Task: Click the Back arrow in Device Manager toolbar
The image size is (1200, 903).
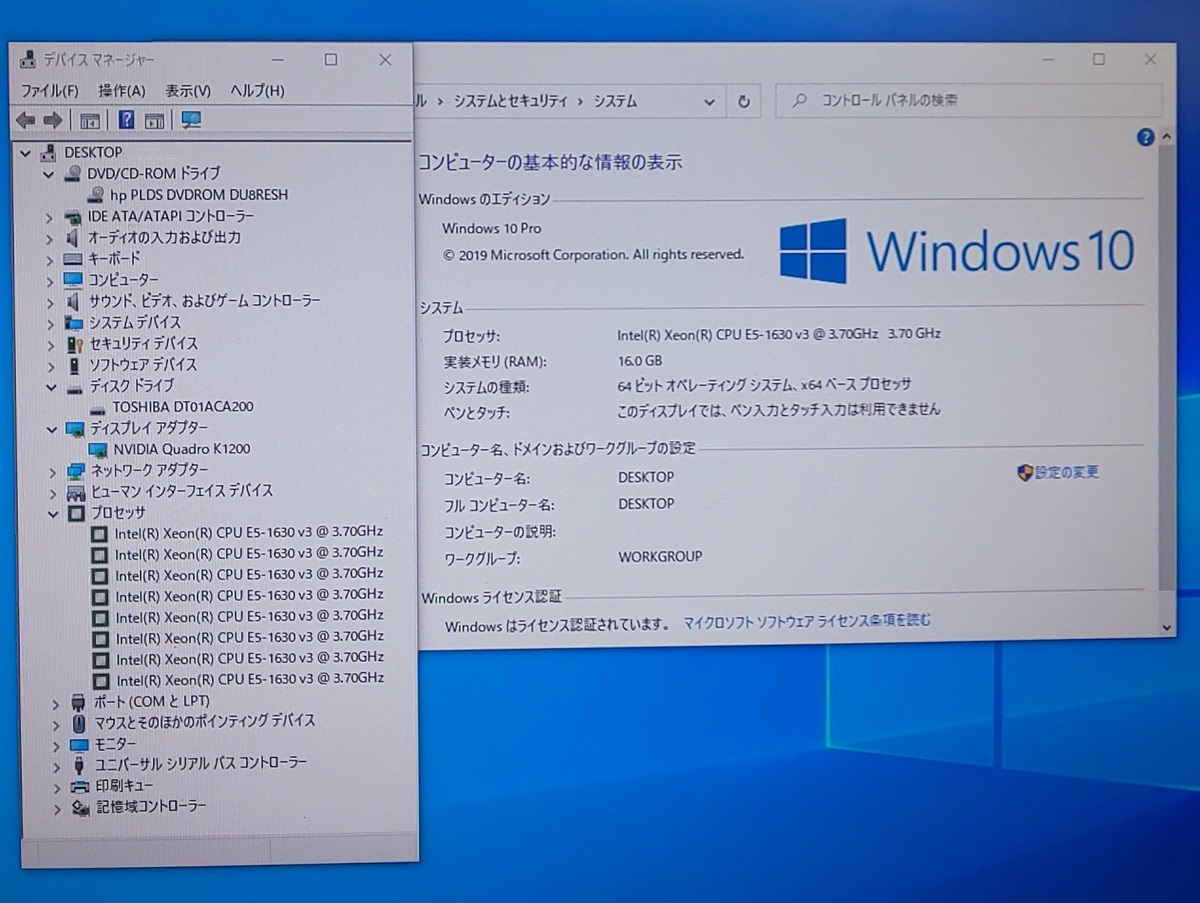Action: click(x=26, y=120)
